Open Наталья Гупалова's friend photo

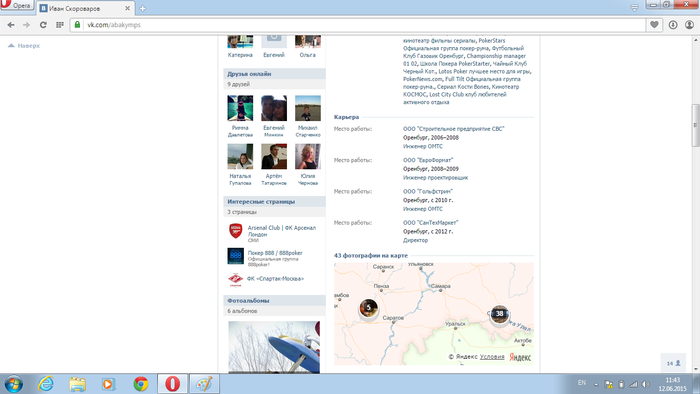tap(240, 156)
